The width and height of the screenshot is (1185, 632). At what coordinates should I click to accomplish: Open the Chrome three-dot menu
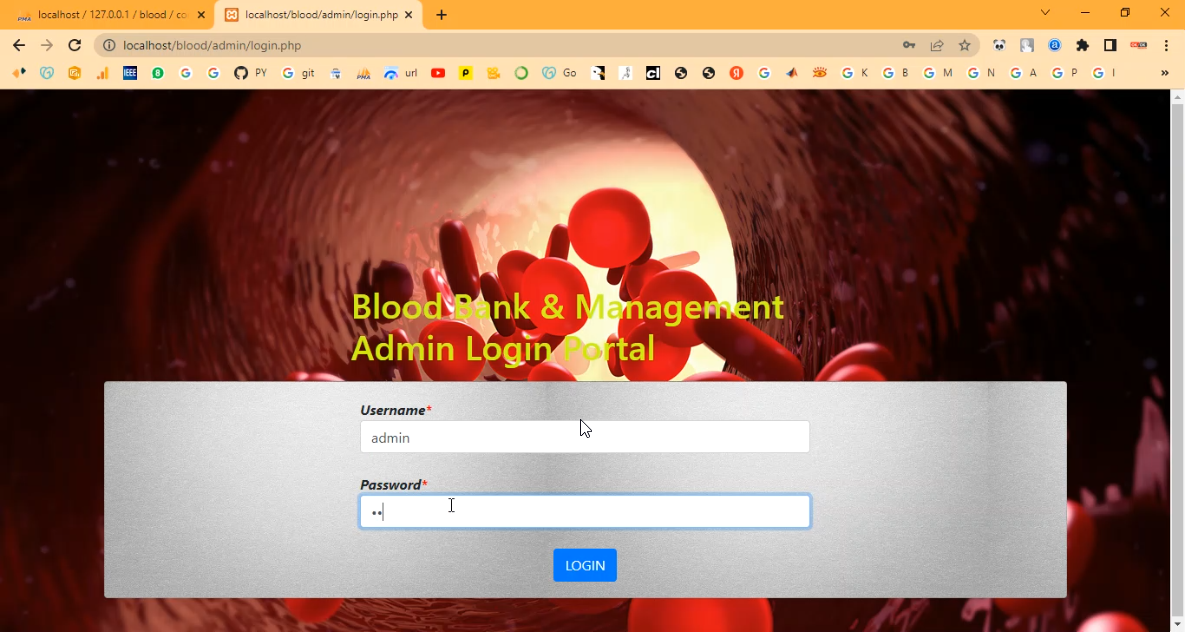pos(1166,45)
